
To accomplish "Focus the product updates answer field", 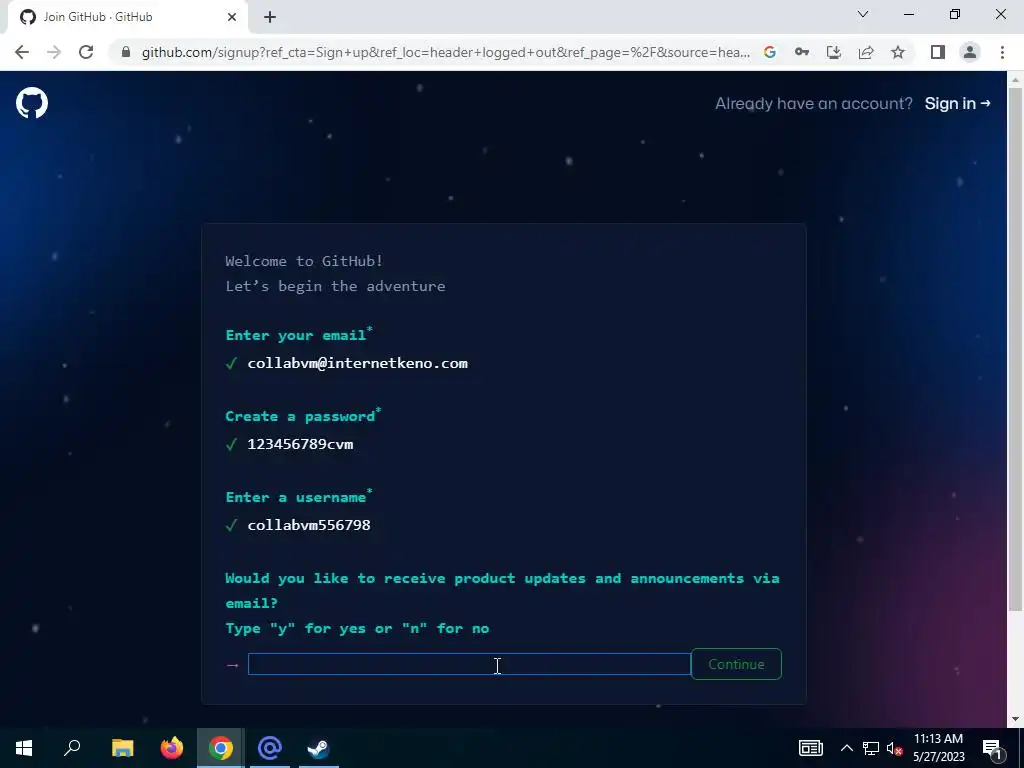I will (469, 664).
